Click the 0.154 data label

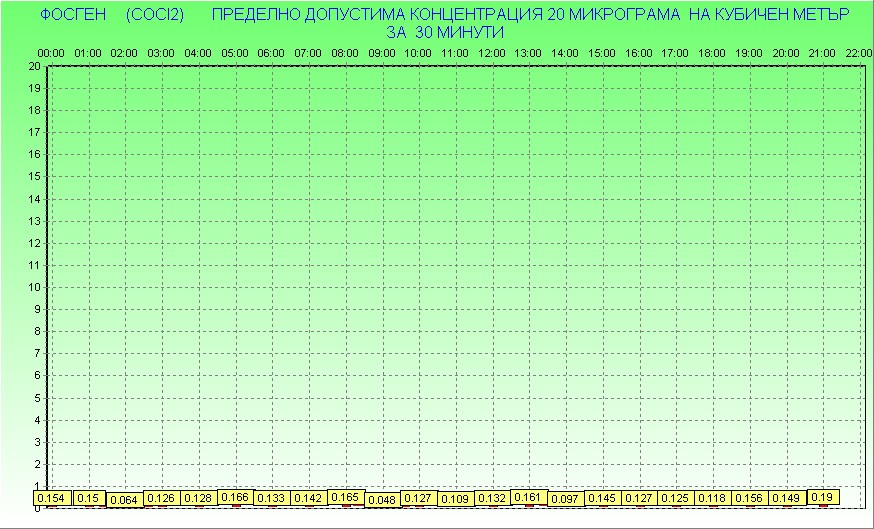click(x=50, y=498)
